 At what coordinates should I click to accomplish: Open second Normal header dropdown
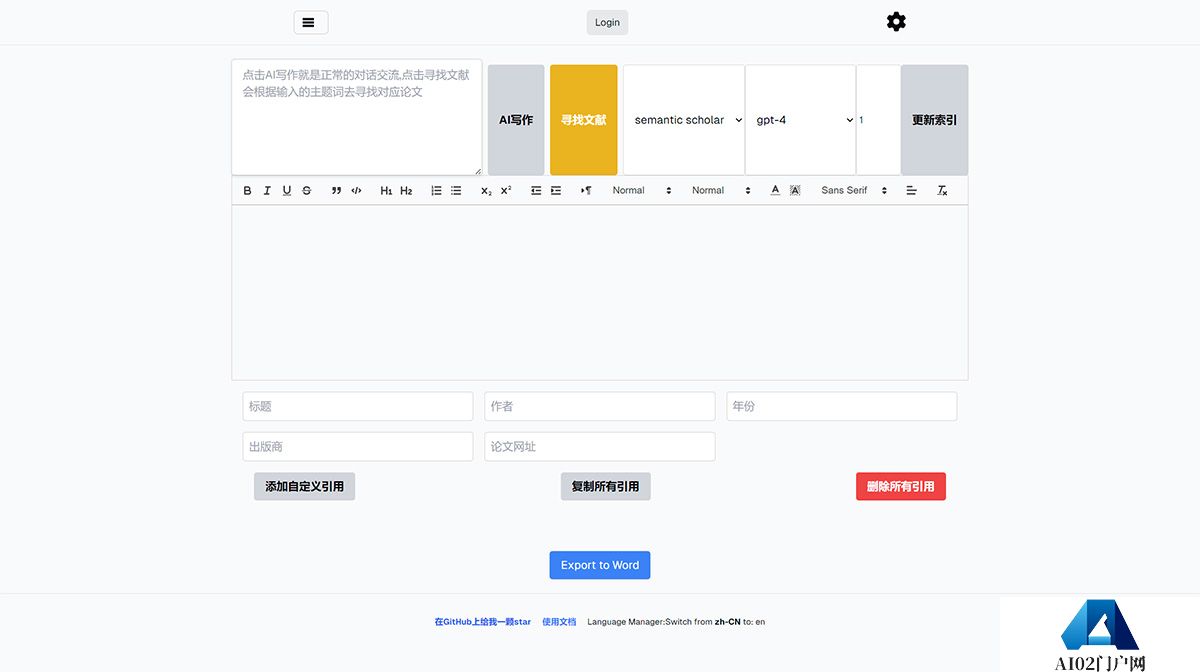coord(721,190)
